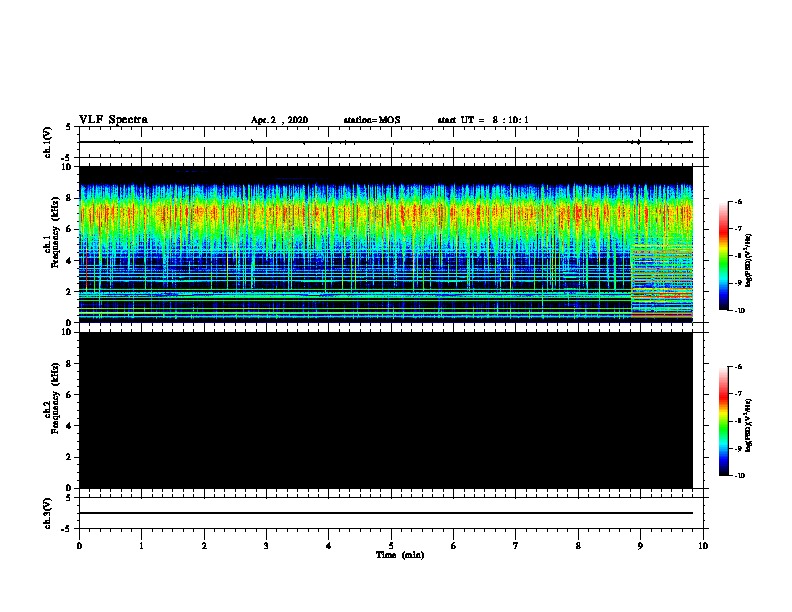Click the Time (min) axis label
Screen dimensions: 792x612
pyautogui.click(x=400, y=555)
